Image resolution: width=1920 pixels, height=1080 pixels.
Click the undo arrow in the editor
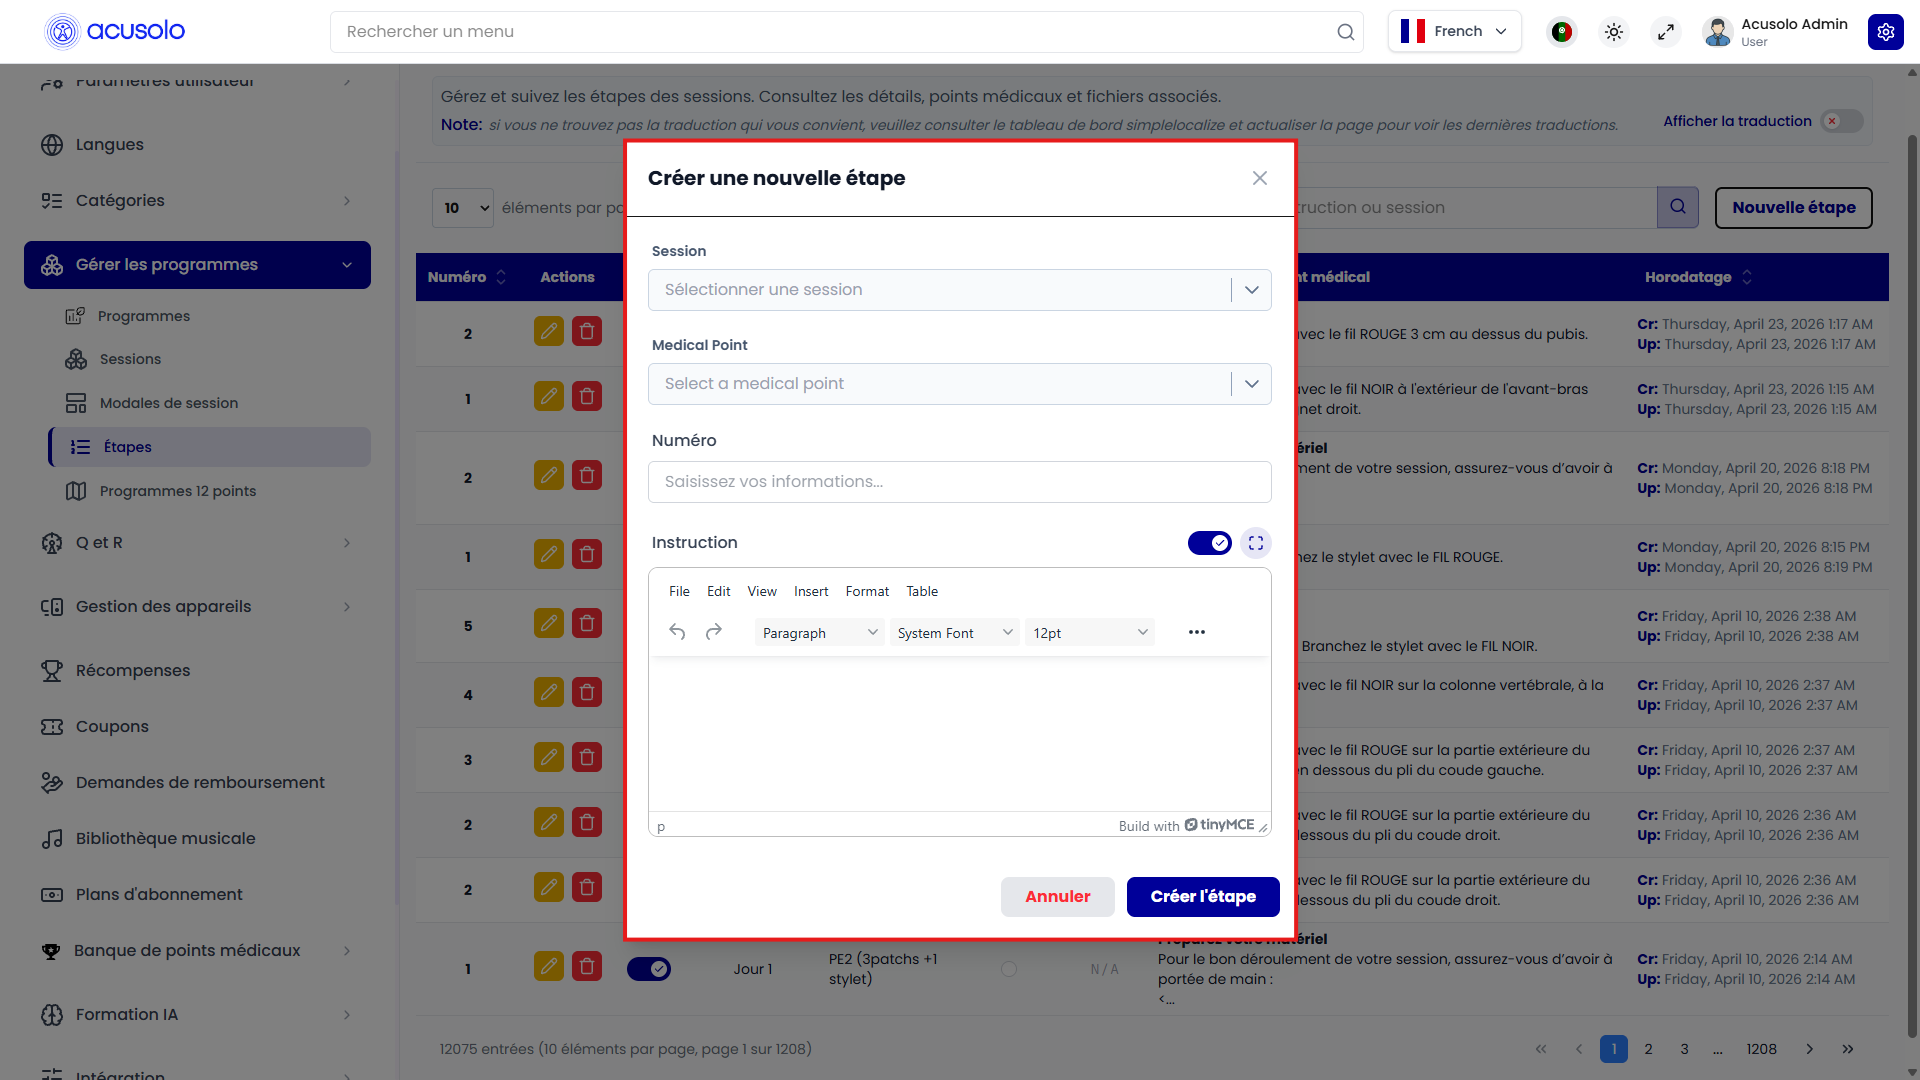pos(677,632)
